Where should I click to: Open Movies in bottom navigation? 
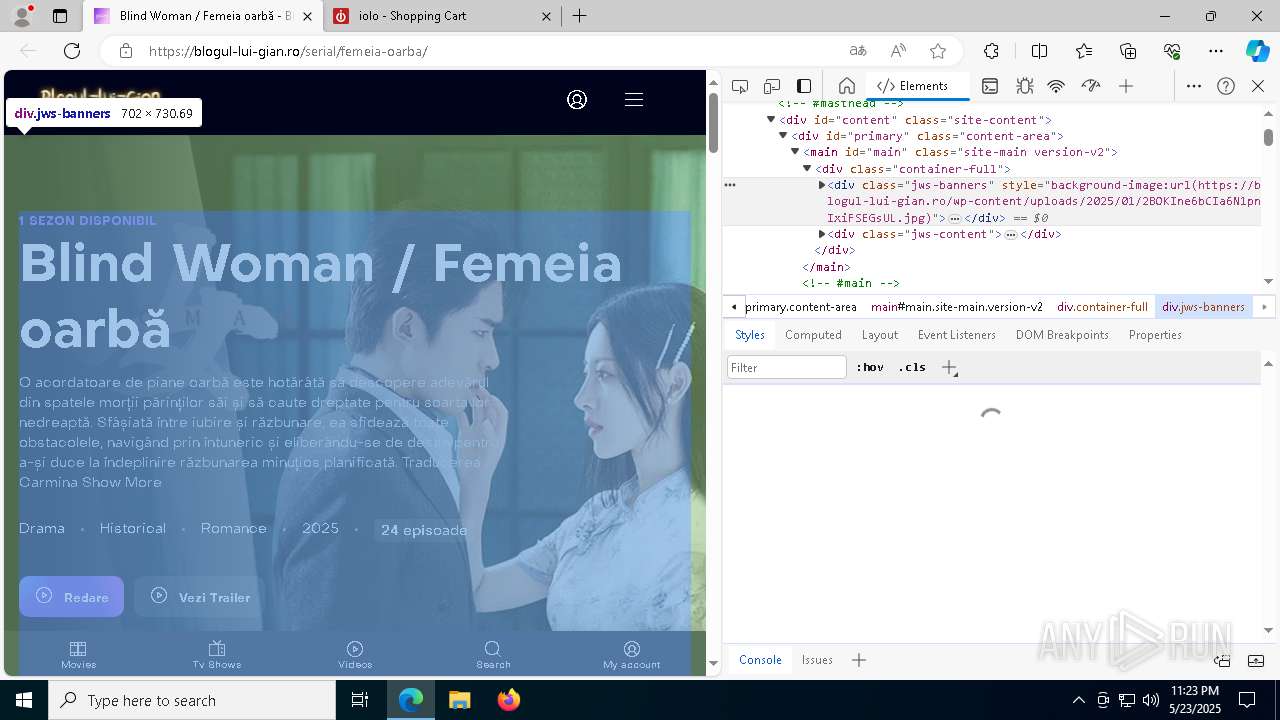point(78,655)
